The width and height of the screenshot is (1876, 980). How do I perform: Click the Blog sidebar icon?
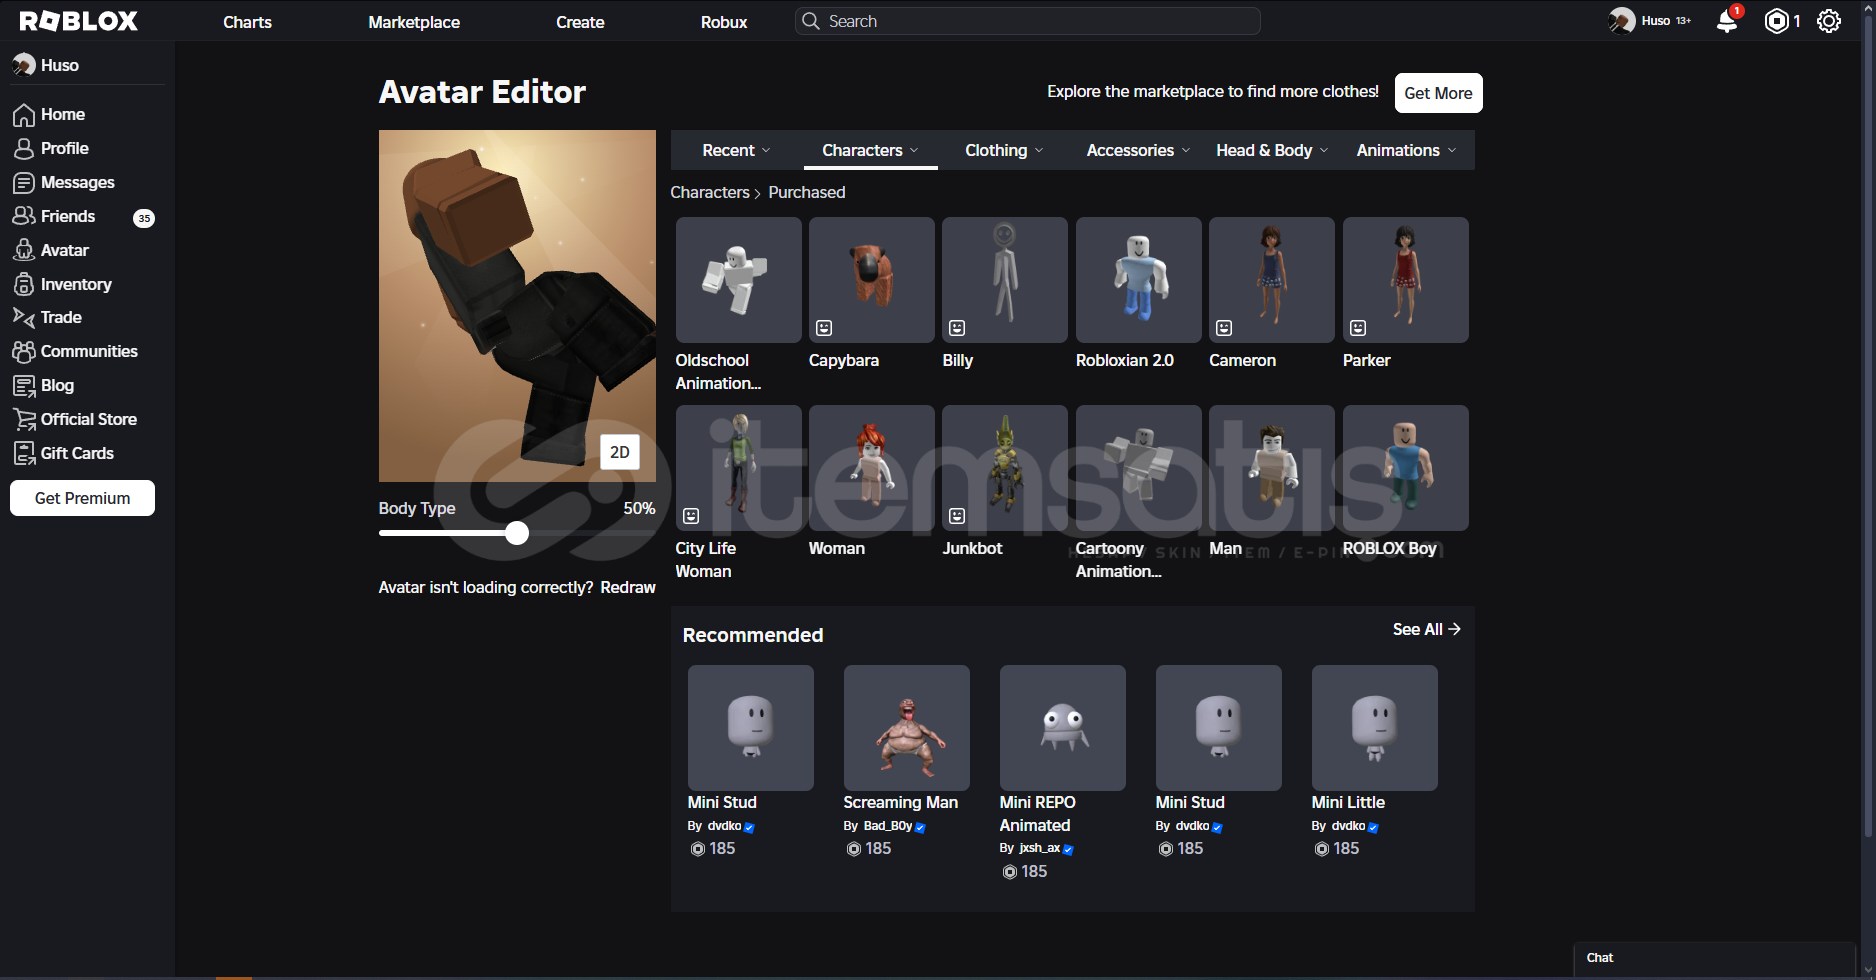24,386
